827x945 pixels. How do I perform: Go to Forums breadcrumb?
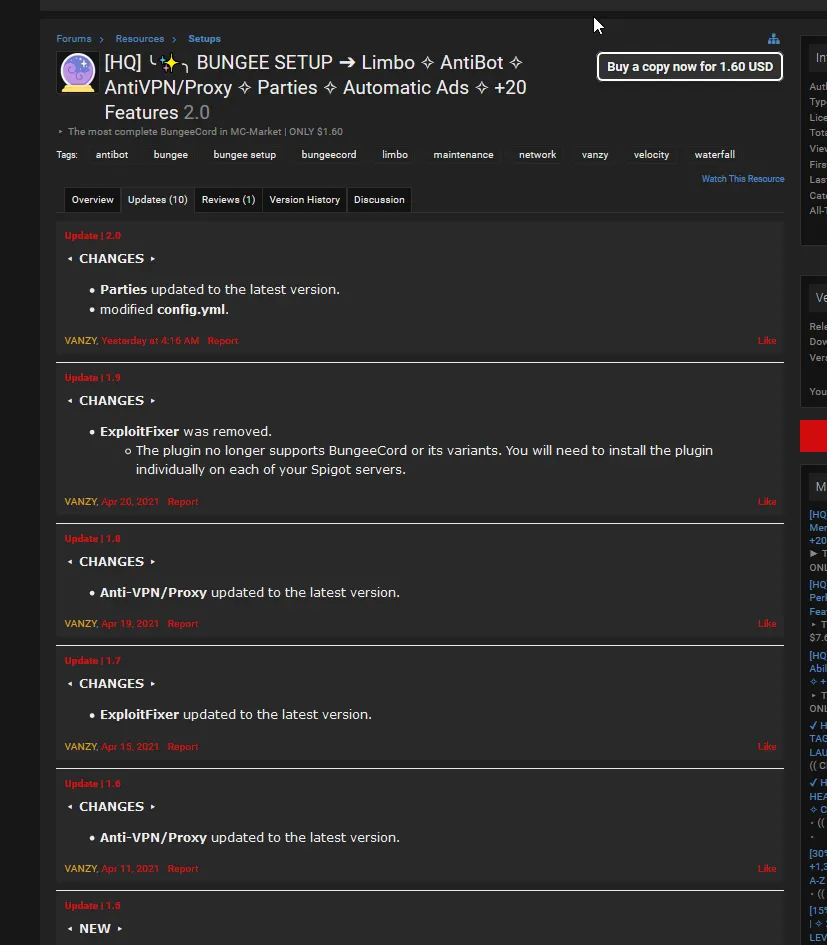point(74,39)
